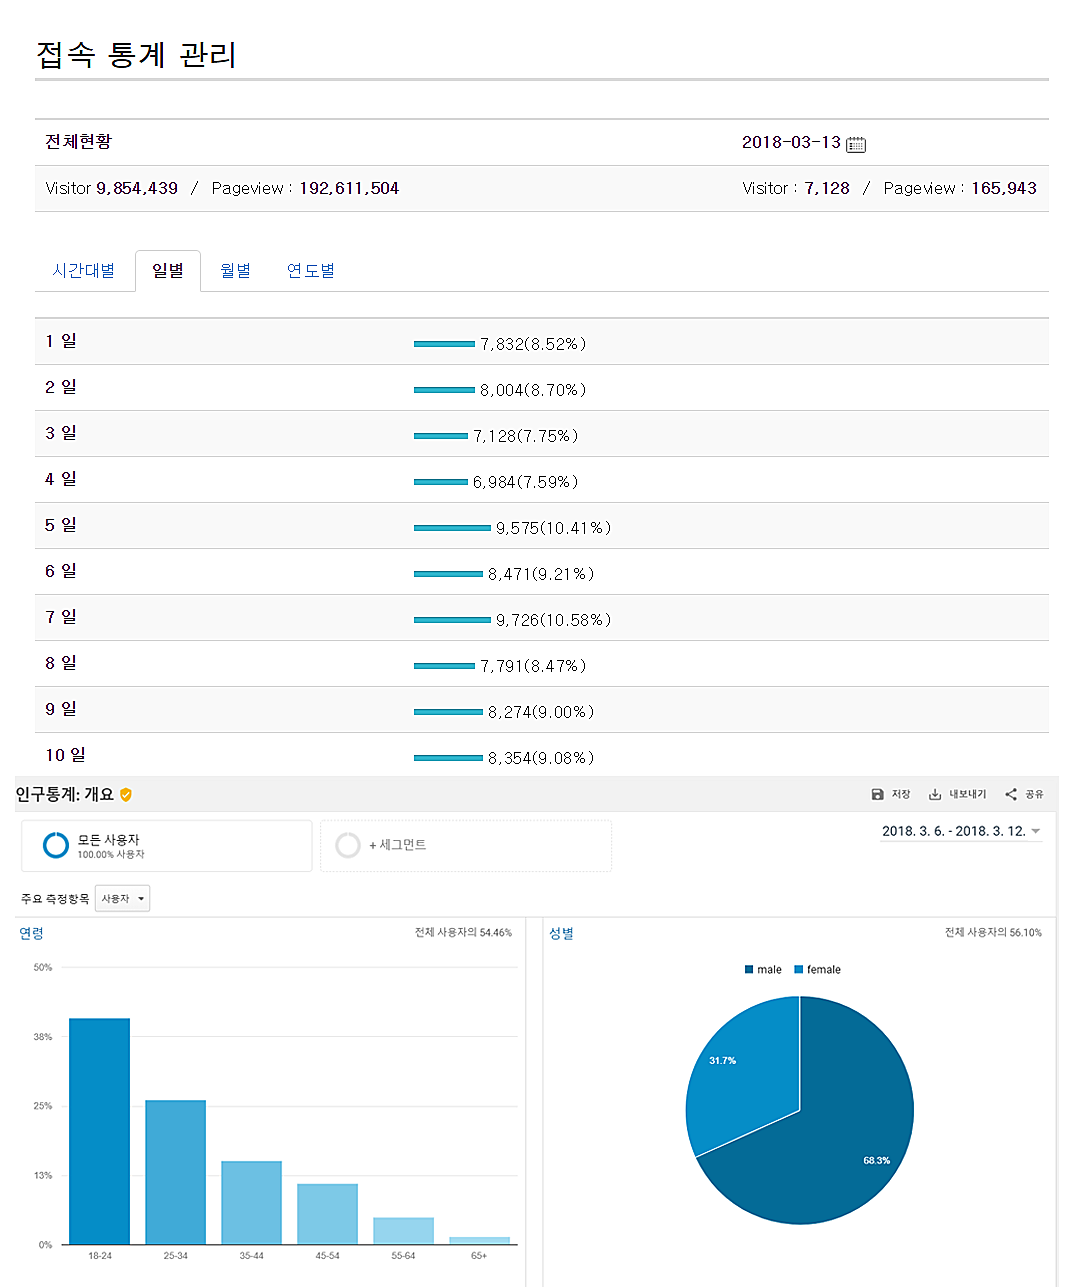The height and width of the screenshot is (1287, 1072).
Task: Click the 4 일 row value 6,984(7.59%)
Action: 526,482
